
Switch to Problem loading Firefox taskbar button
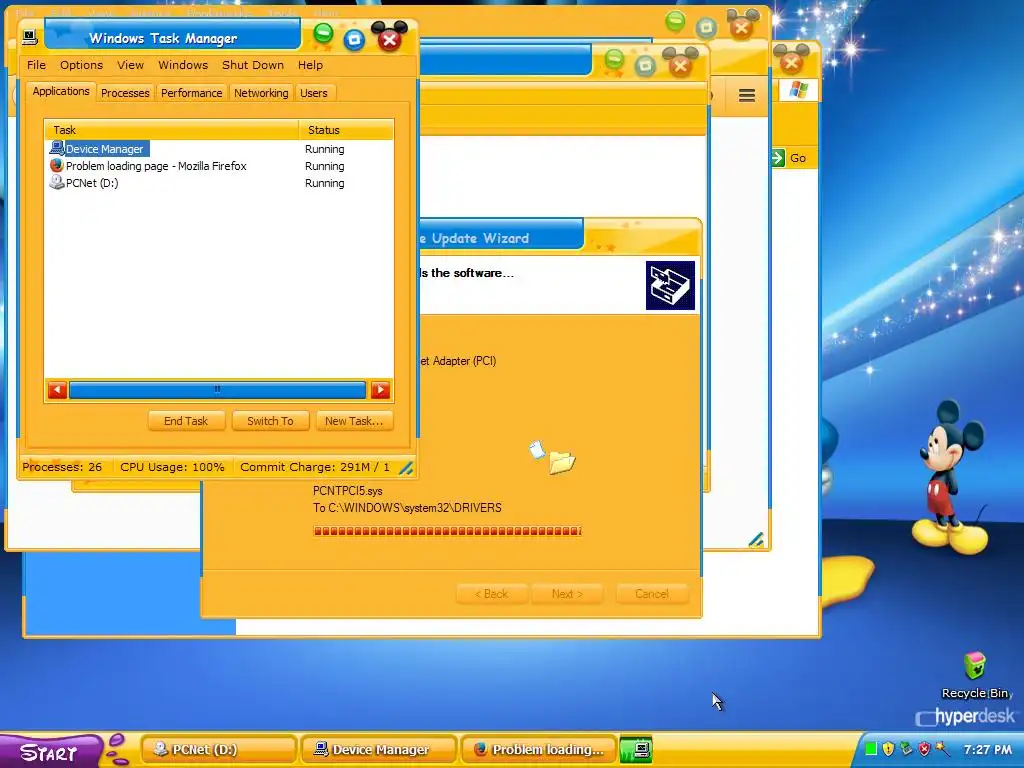point(539,750)
